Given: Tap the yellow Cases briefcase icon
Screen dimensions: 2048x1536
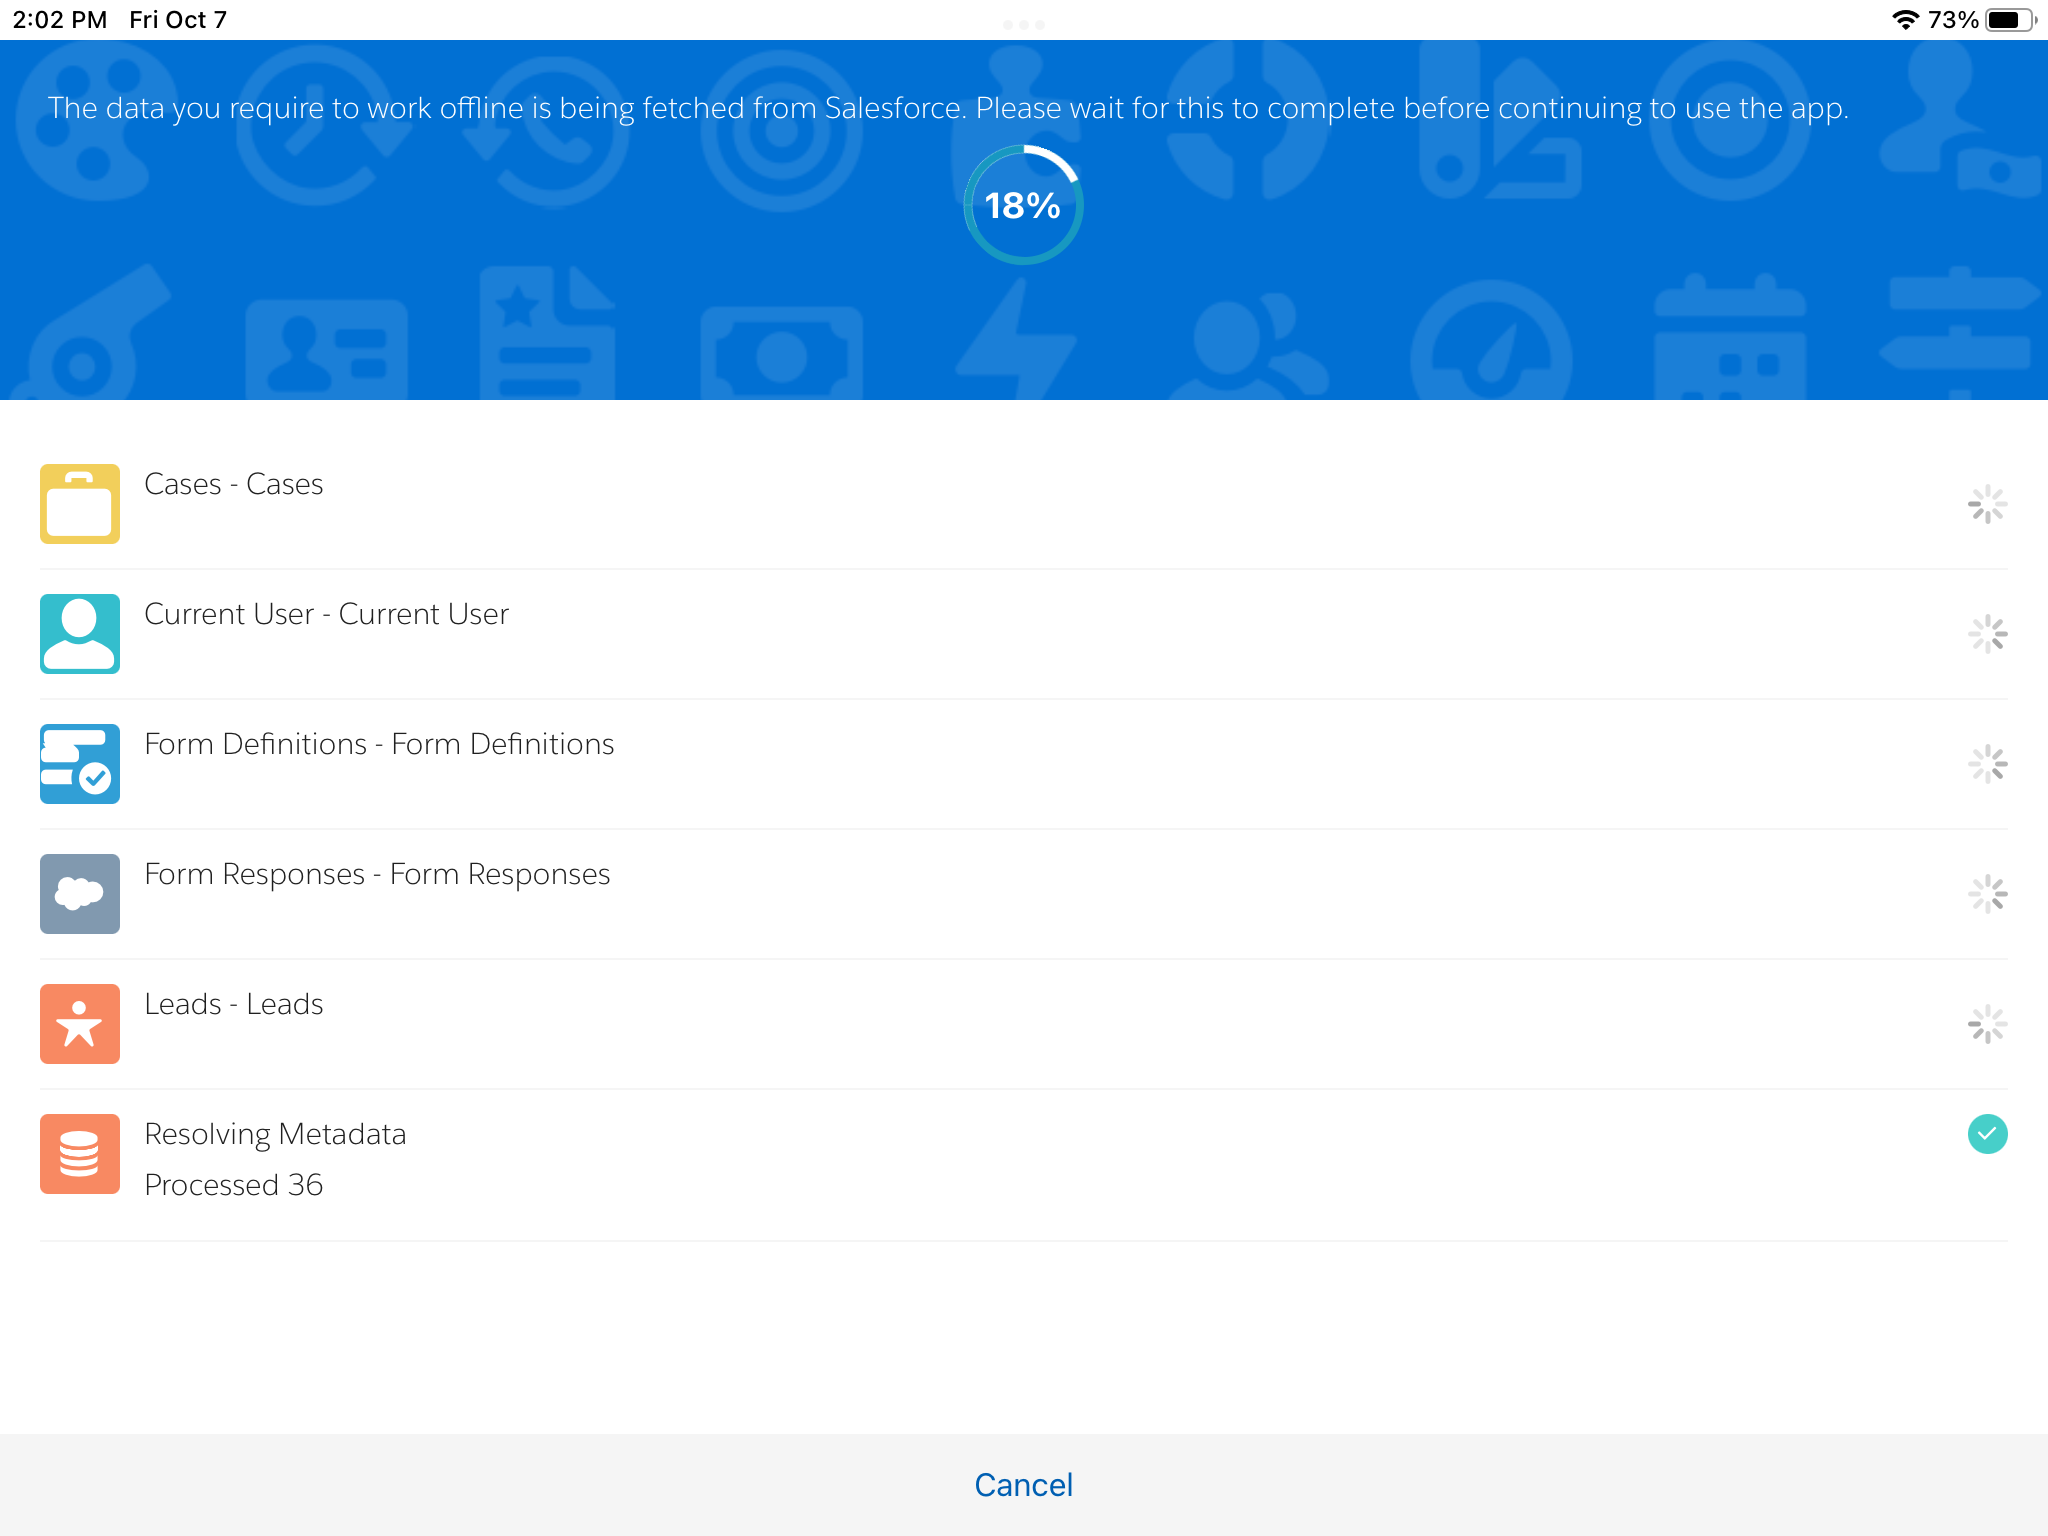Looking at the screenshot, I should pos(80,504).
